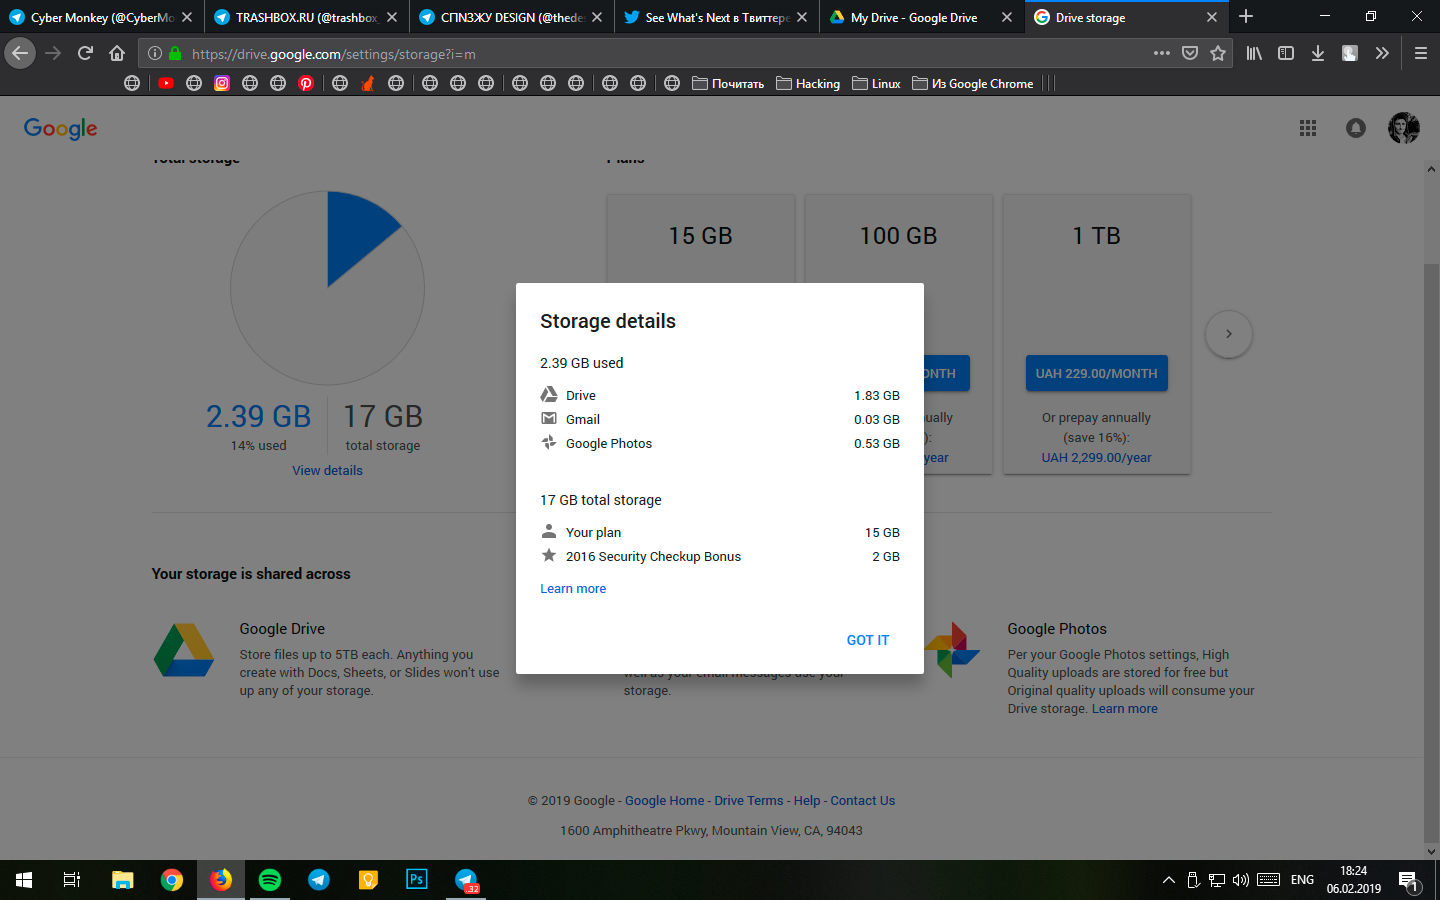Open the Почитать bookmarks folder
Viewport: 1440px width, 900px height.
tap(728, 83)
